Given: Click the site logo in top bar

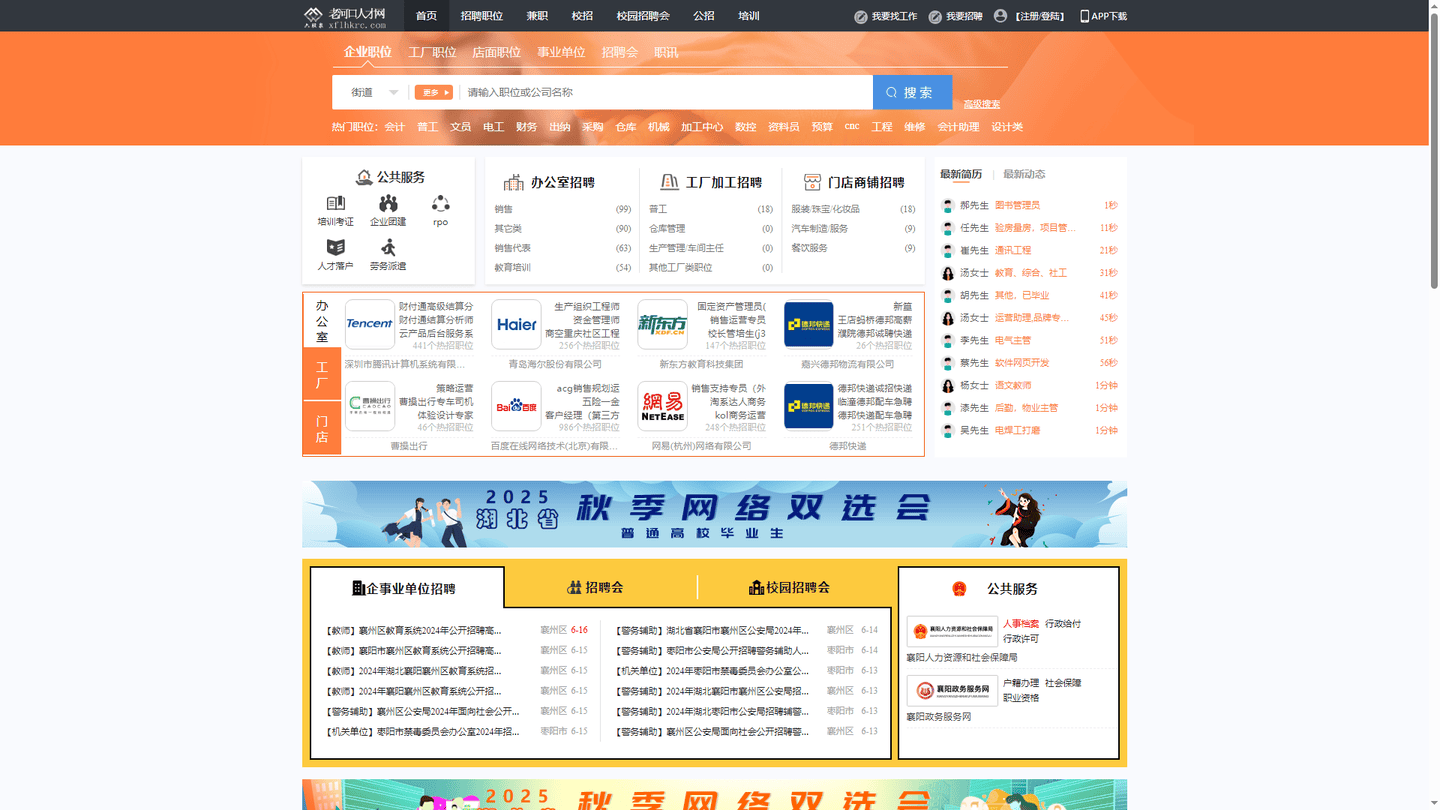Looking at the screenshot, I should tap(345, 16).
